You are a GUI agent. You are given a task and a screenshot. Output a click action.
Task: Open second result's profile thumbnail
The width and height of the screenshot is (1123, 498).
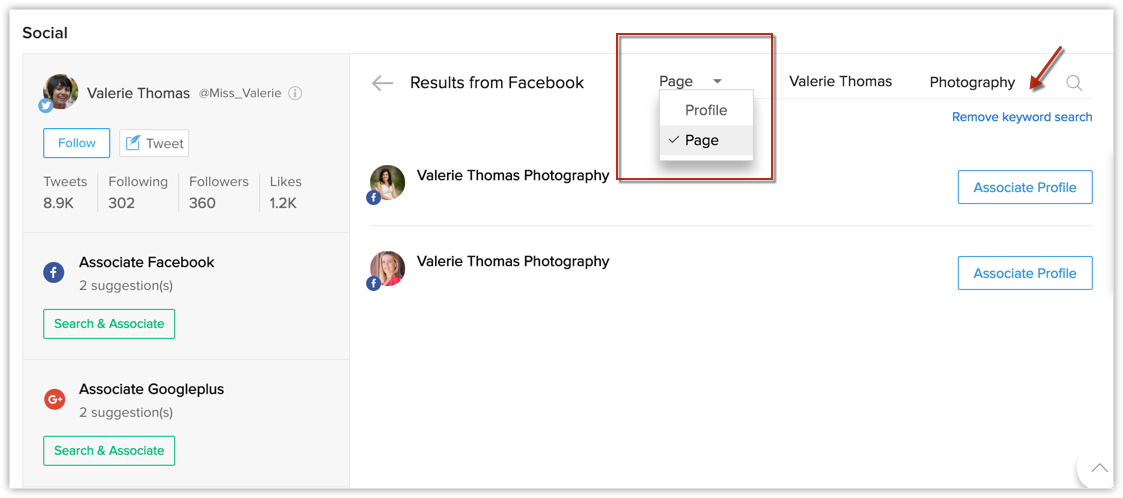pos(387,269)
